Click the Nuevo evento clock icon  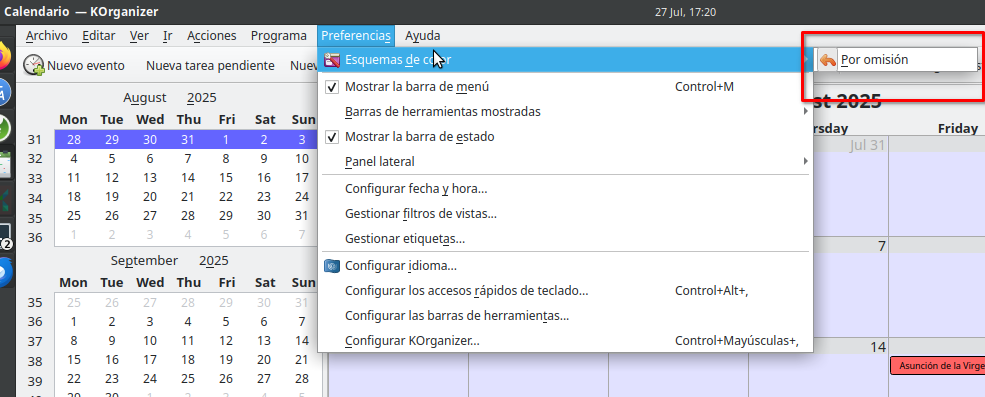(x=34, y=65)
